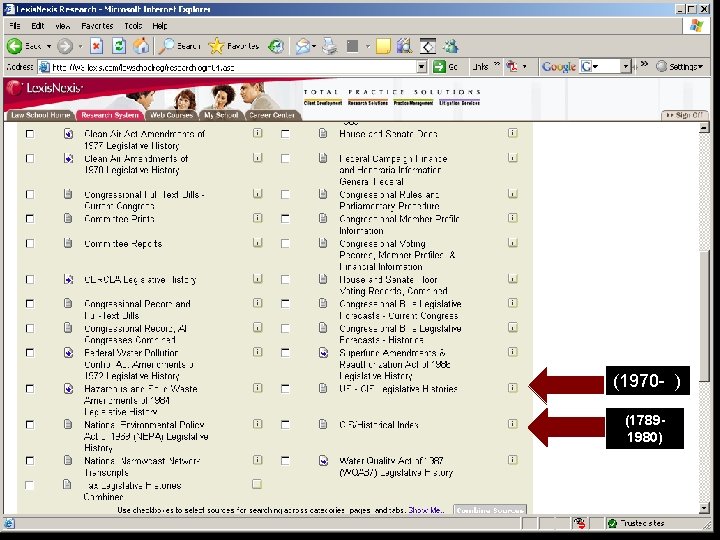This screenshot has height=540, width=720.
Task: Open the Google search box dropdown
Action: point(625,67)
